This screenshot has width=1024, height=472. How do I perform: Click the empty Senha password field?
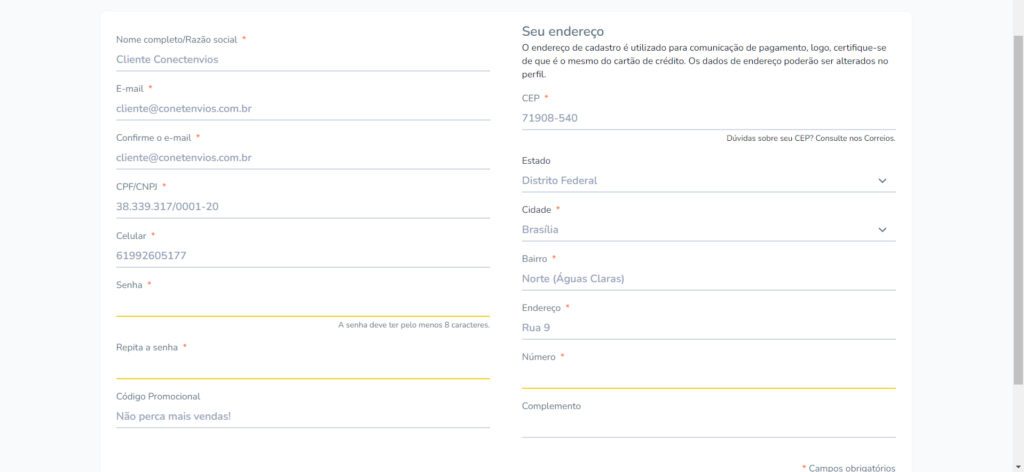(x=303, y=305)
